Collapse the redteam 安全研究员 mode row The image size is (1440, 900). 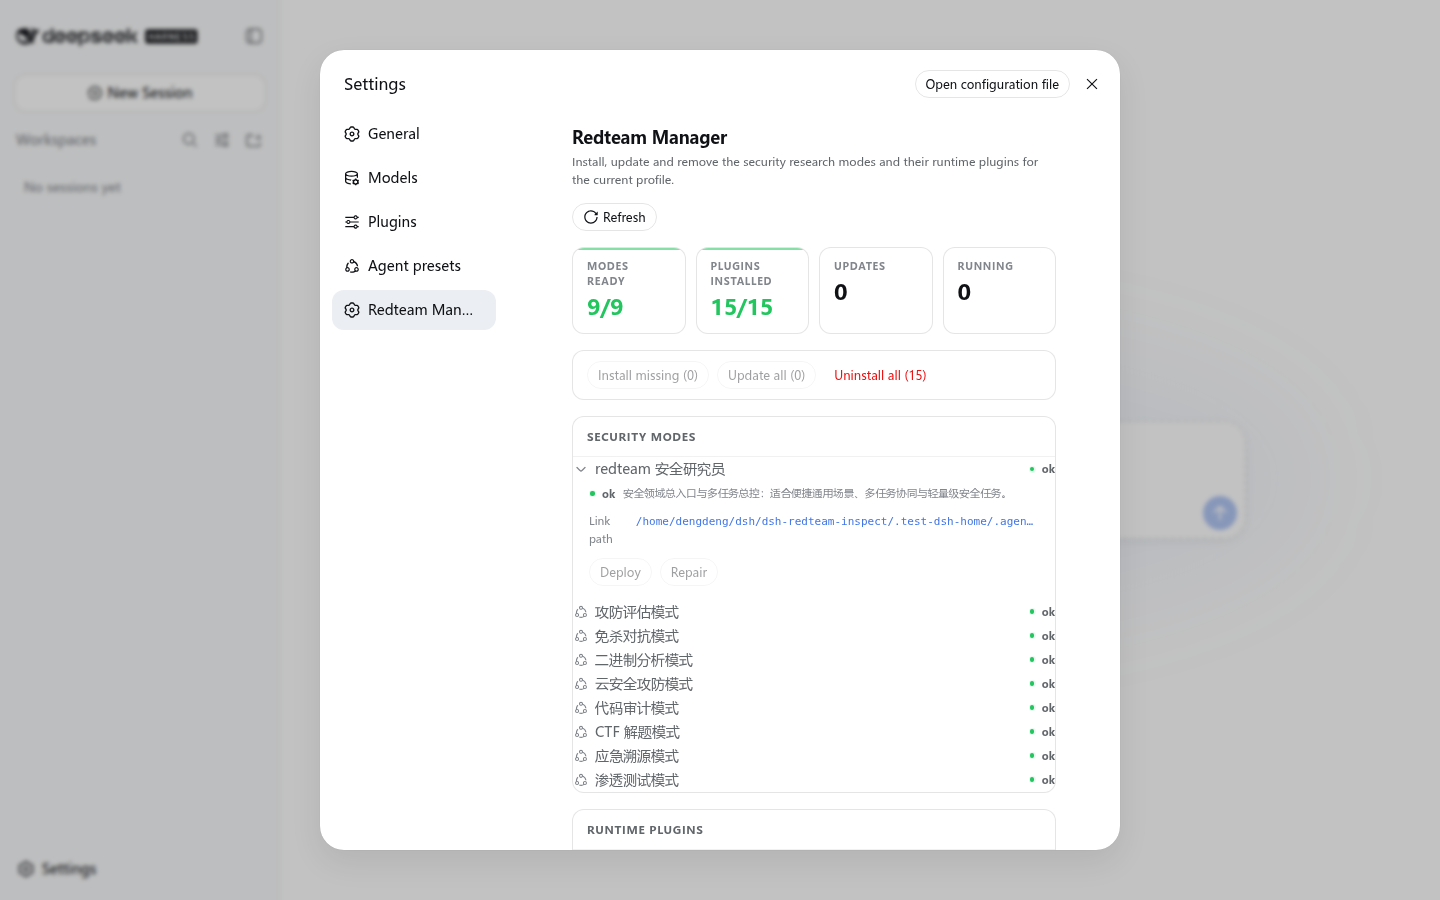814,469
